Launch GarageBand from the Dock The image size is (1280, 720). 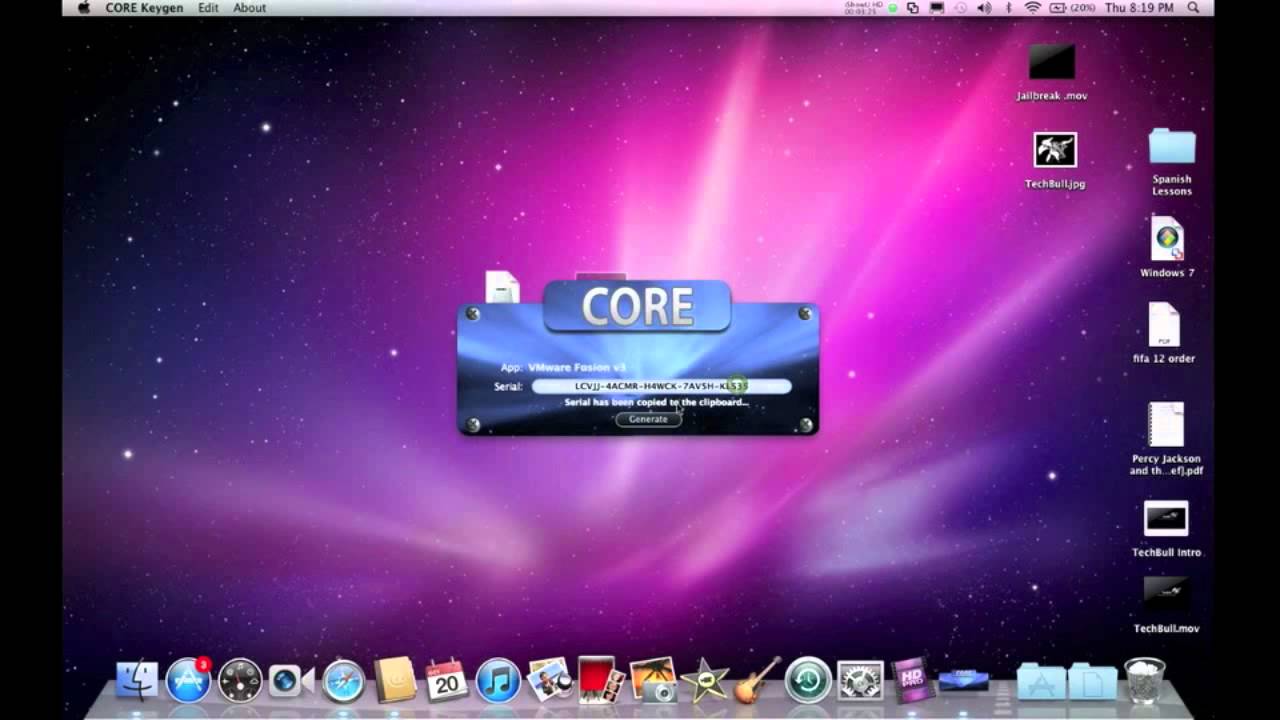click(757, 680)
